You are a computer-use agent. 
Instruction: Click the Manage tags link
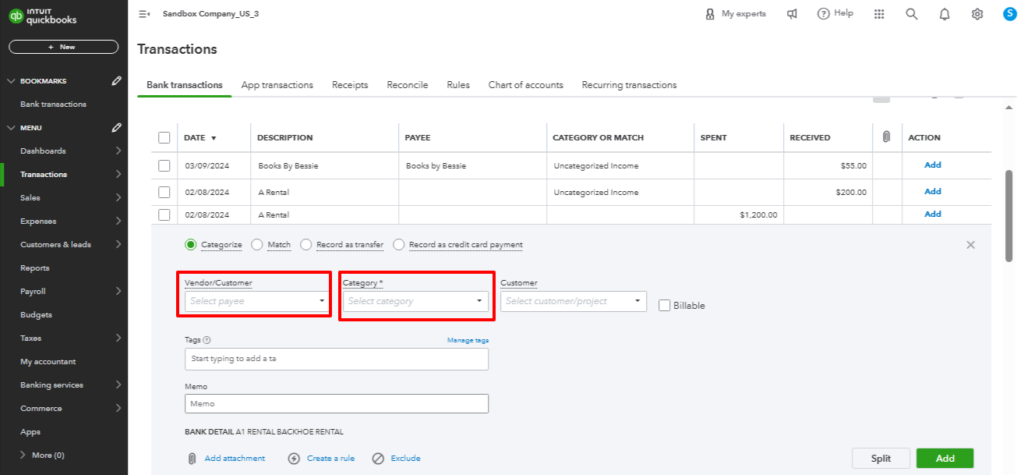(468, 340)
